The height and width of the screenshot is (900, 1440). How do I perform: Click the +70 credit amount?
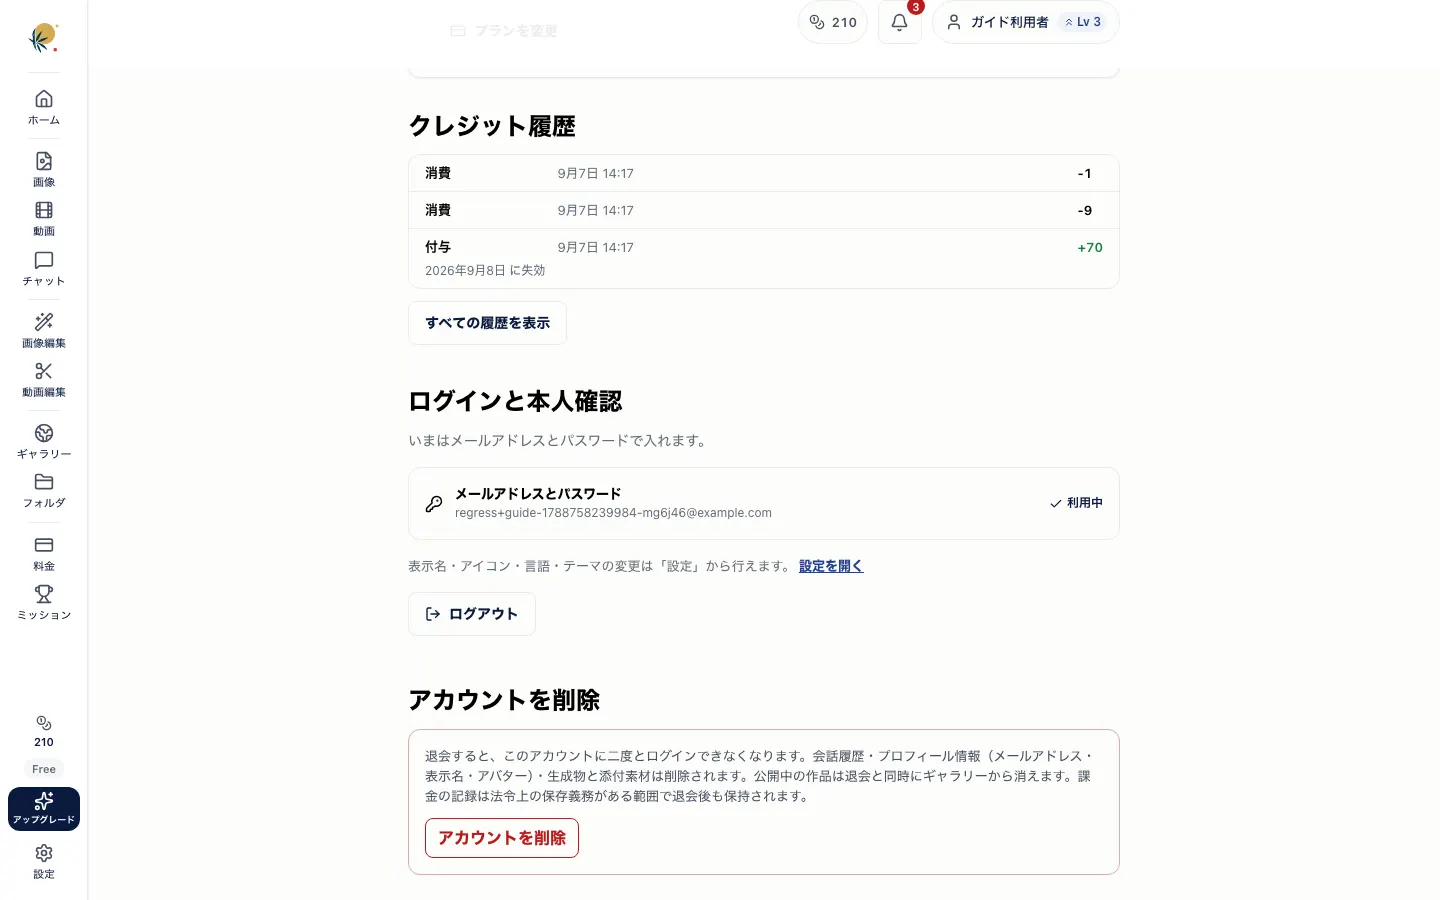[x=1090, y=247]
